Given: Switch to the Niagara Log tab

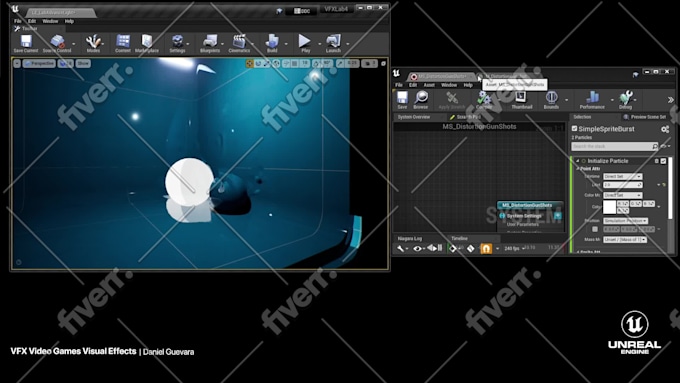Looking at the screenshot, I should 409,239.
